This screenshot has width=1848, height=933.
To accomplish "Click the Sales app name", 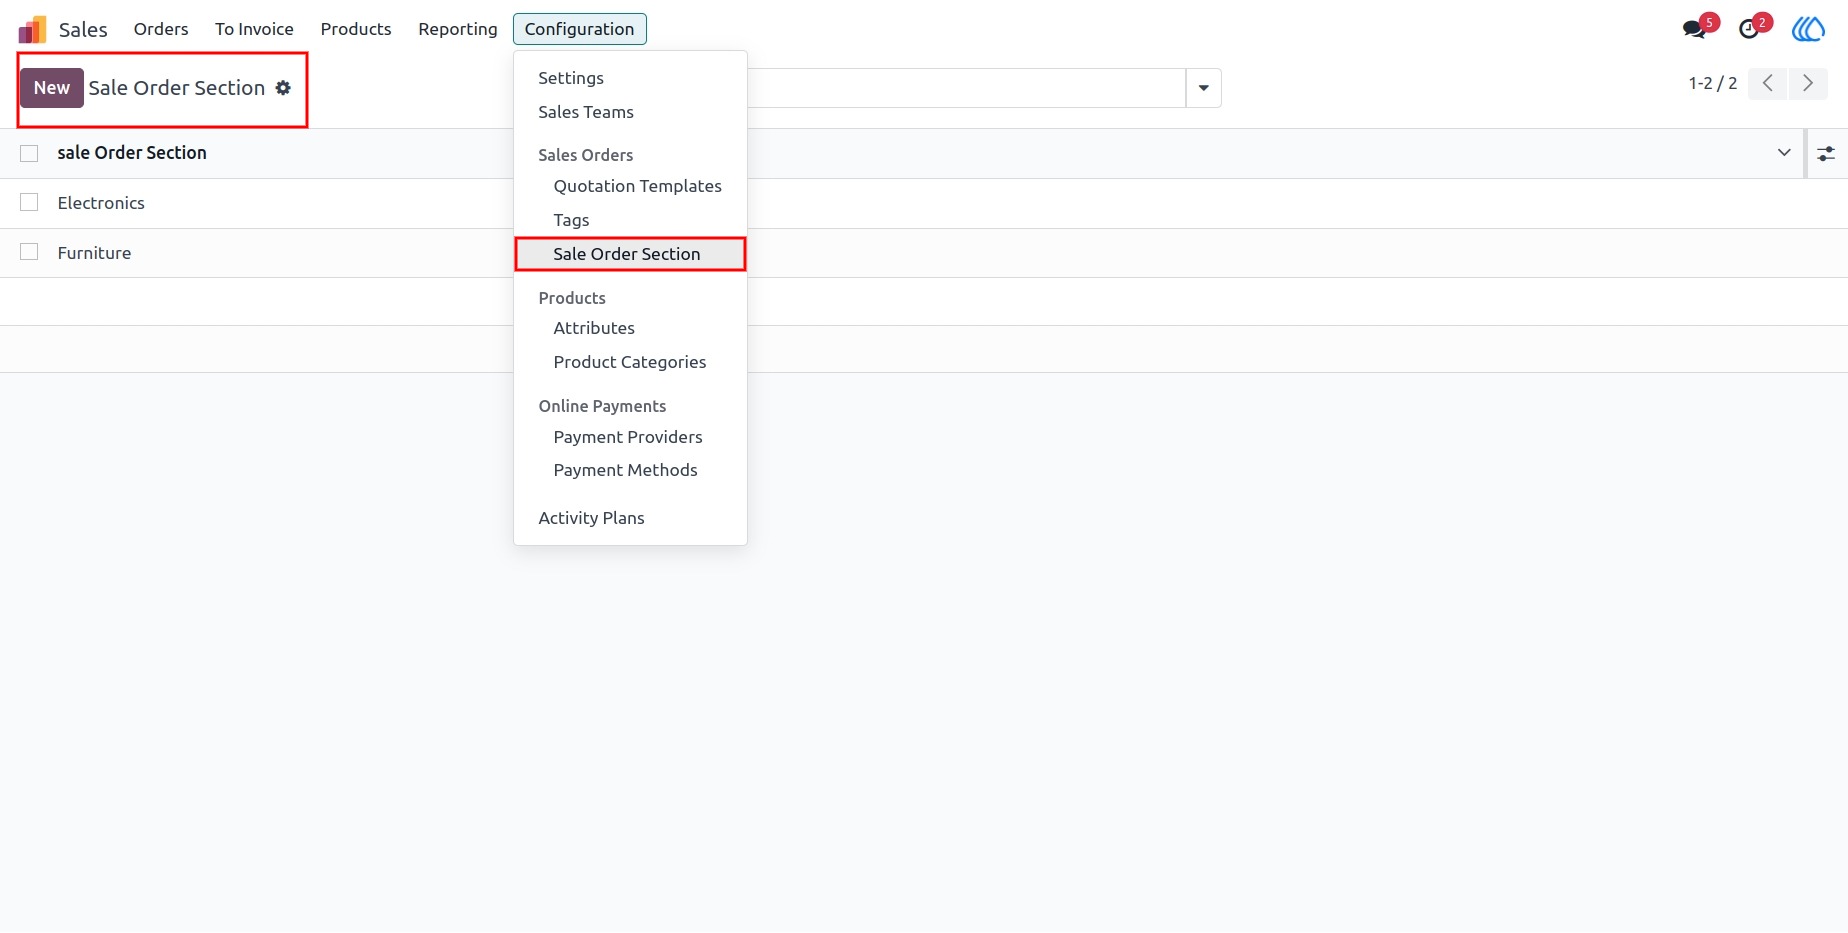I will click(83, 30).
